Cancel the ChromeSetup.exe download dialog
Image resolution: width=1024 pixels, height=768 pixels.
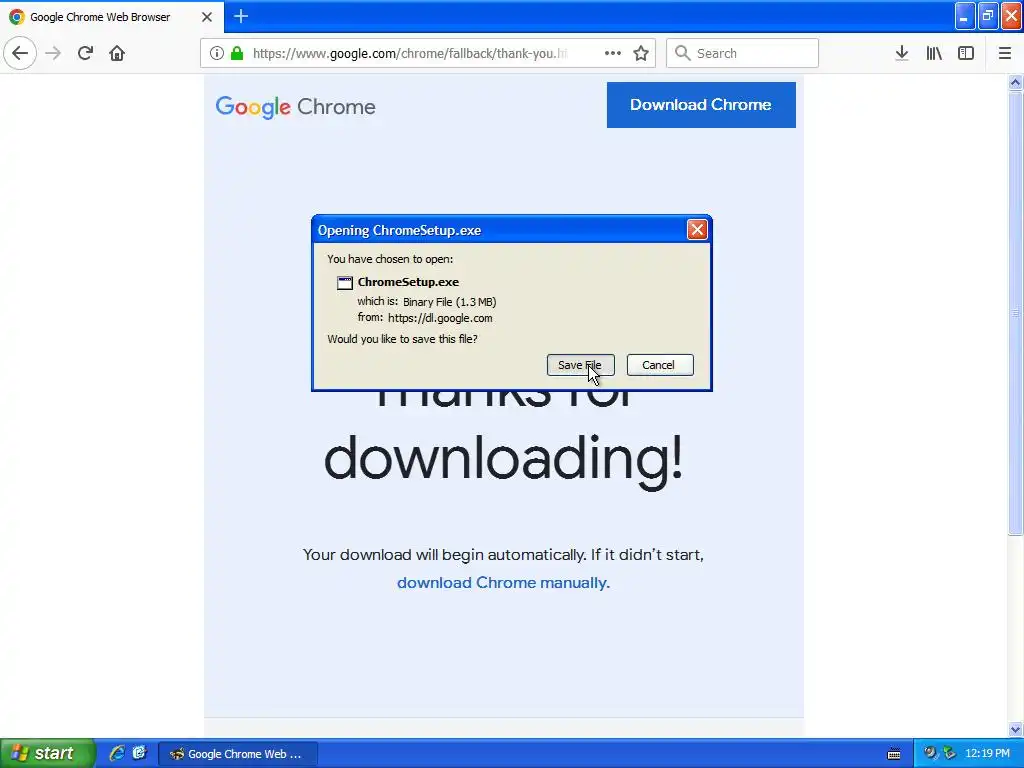660,365
